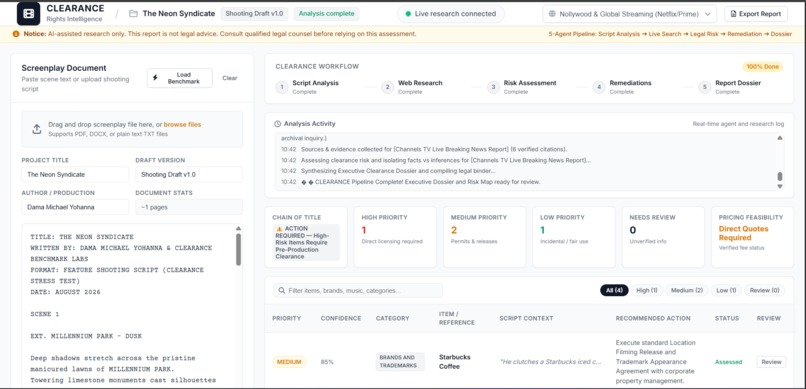
Task: Click the warning triangle in Chain of Title
Action: point(279,229)
